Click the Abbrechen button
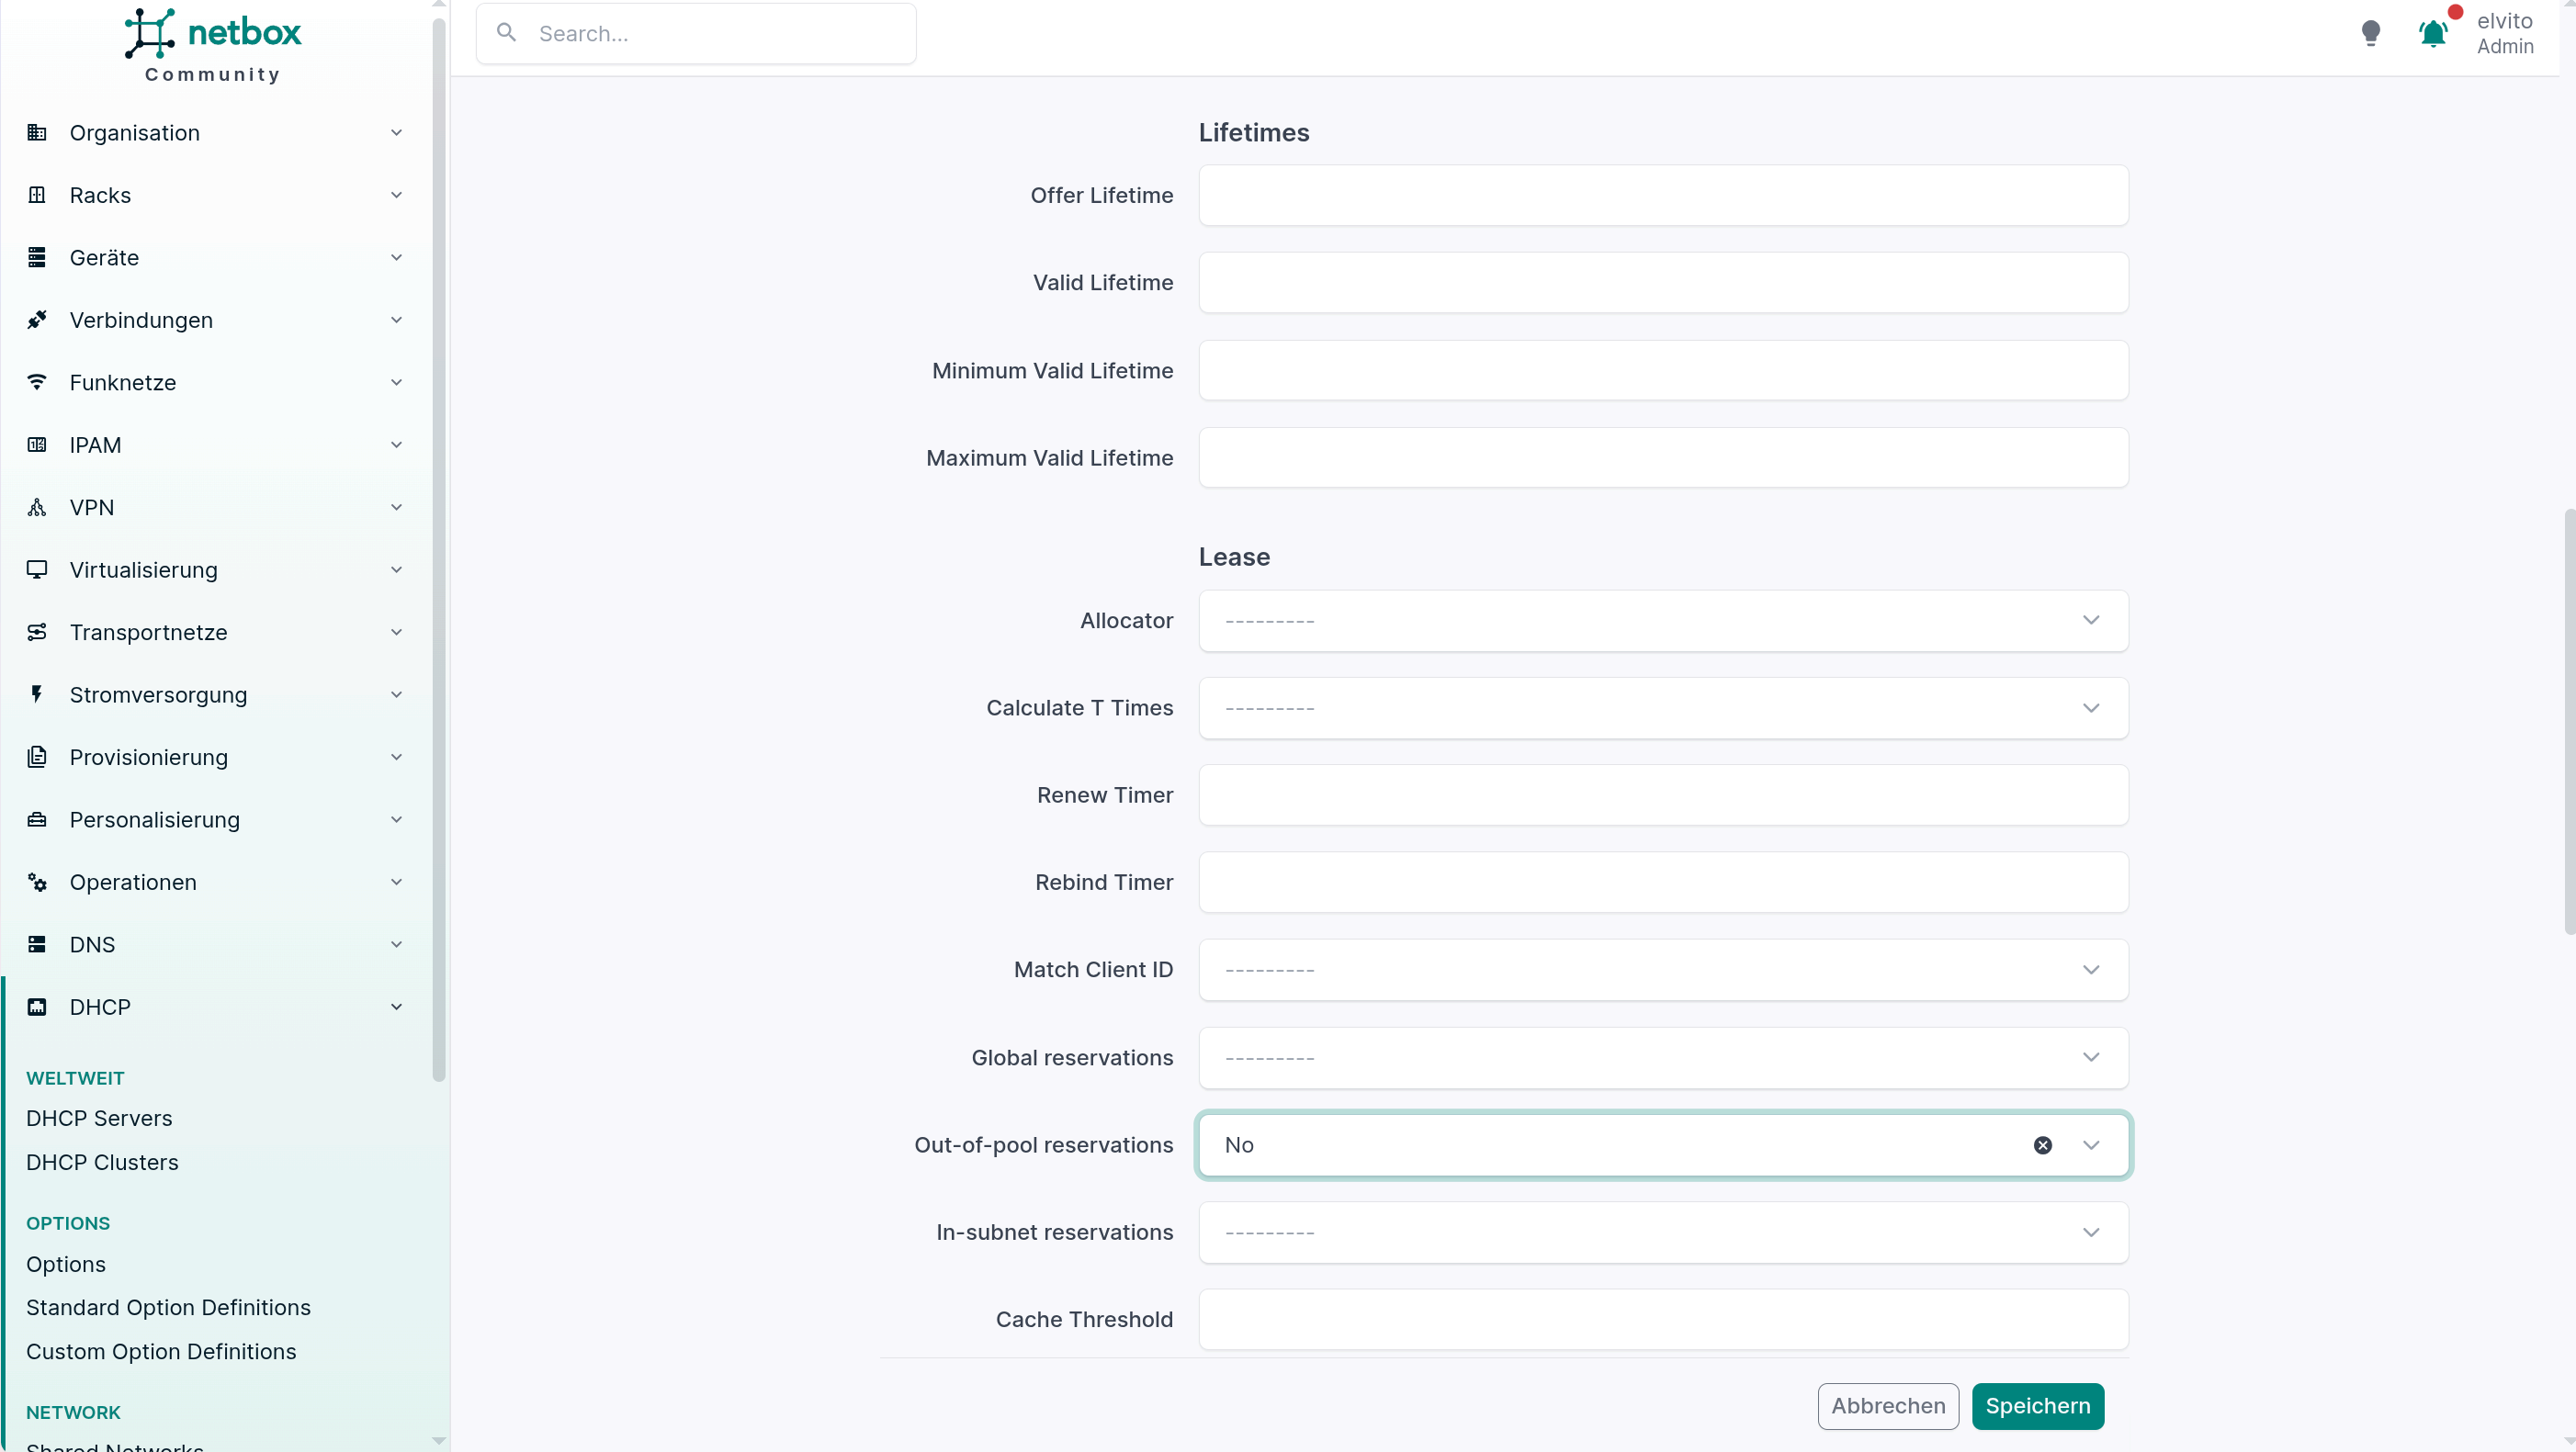 [1888, 1406]
